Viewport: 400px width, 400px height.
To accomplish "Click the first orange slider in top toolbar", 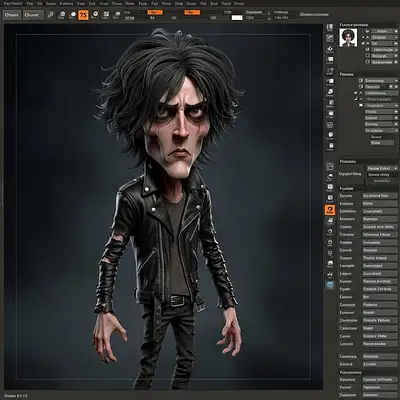I will click(x=155, y=12).
